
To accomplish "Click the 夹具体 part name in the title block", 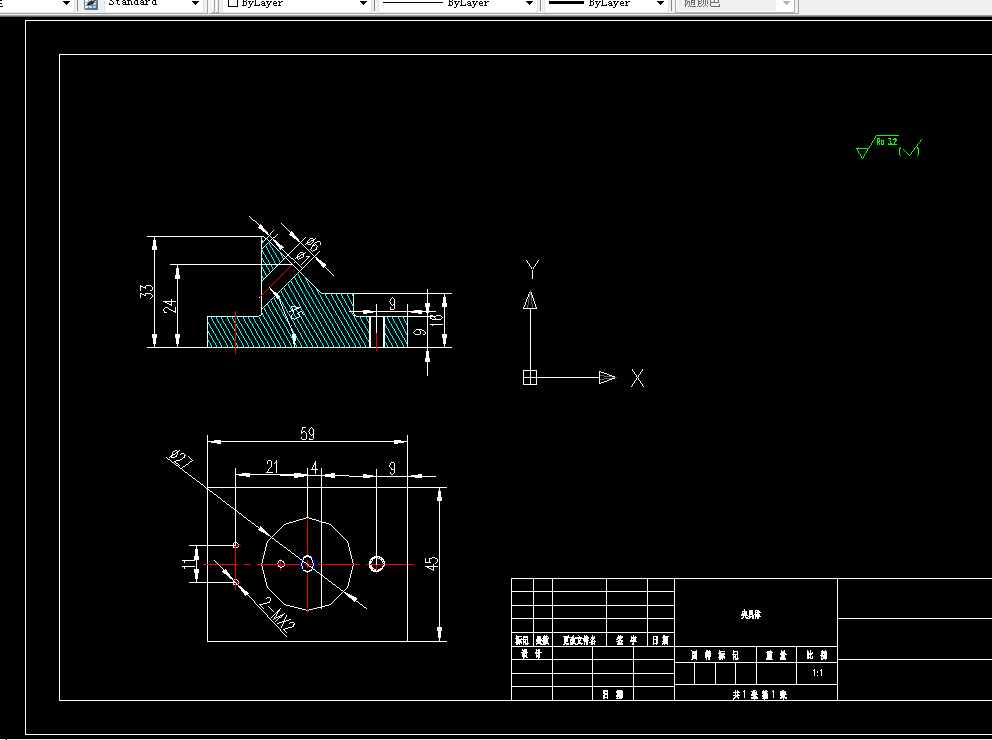I will [751, 614].
